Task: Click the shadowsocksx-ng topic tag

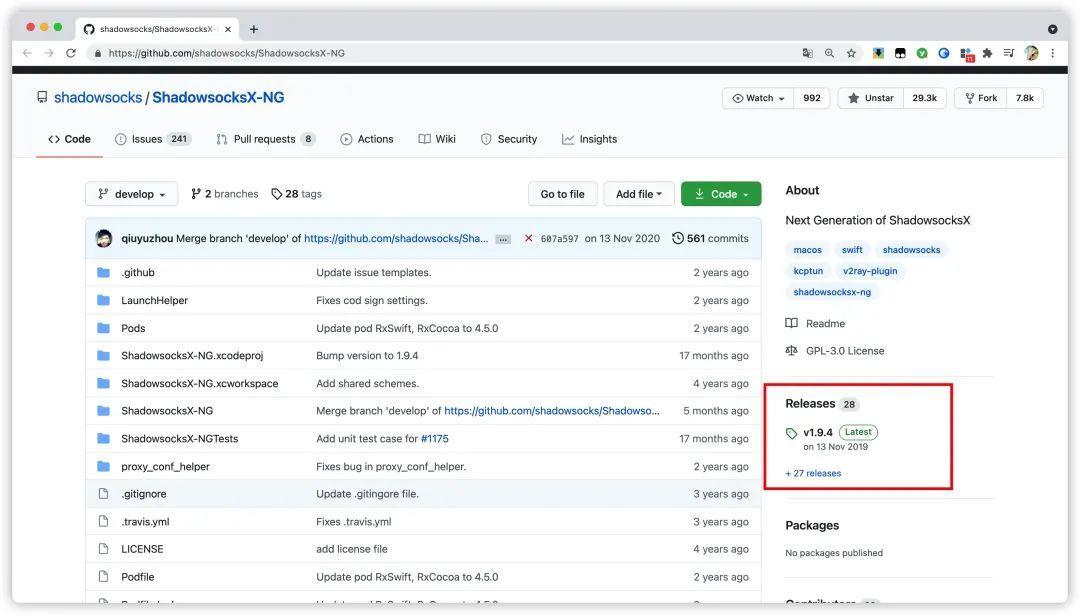Action: tap(832, 292)
